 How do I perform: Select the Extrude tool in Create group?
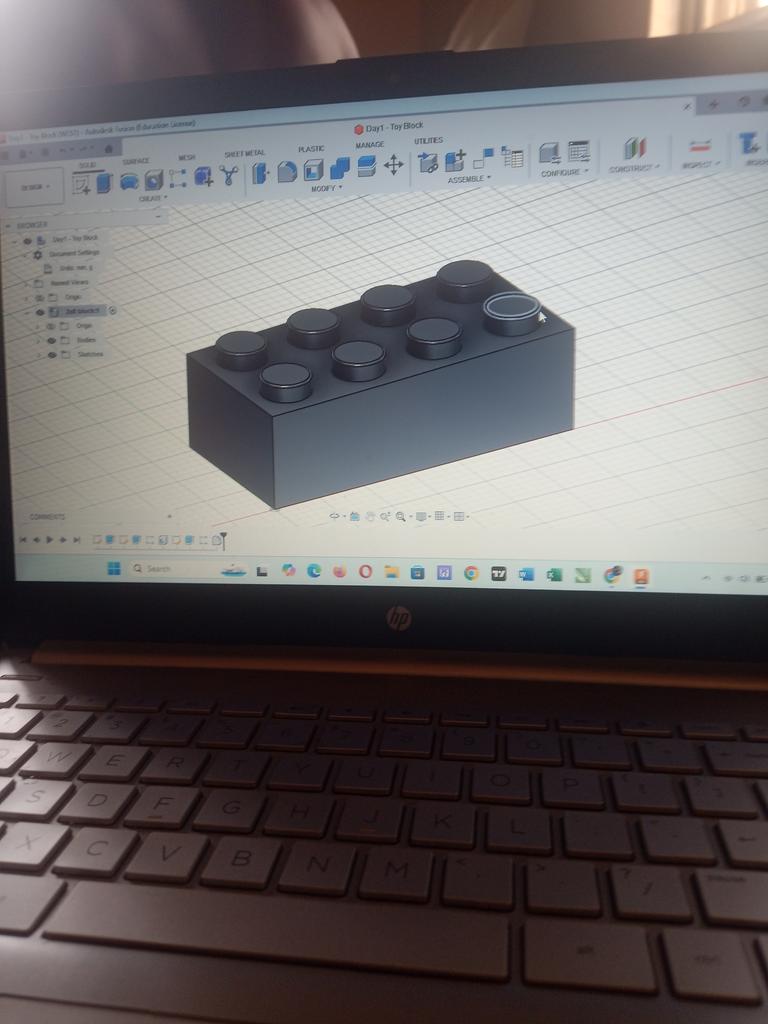tap(104, 184)
